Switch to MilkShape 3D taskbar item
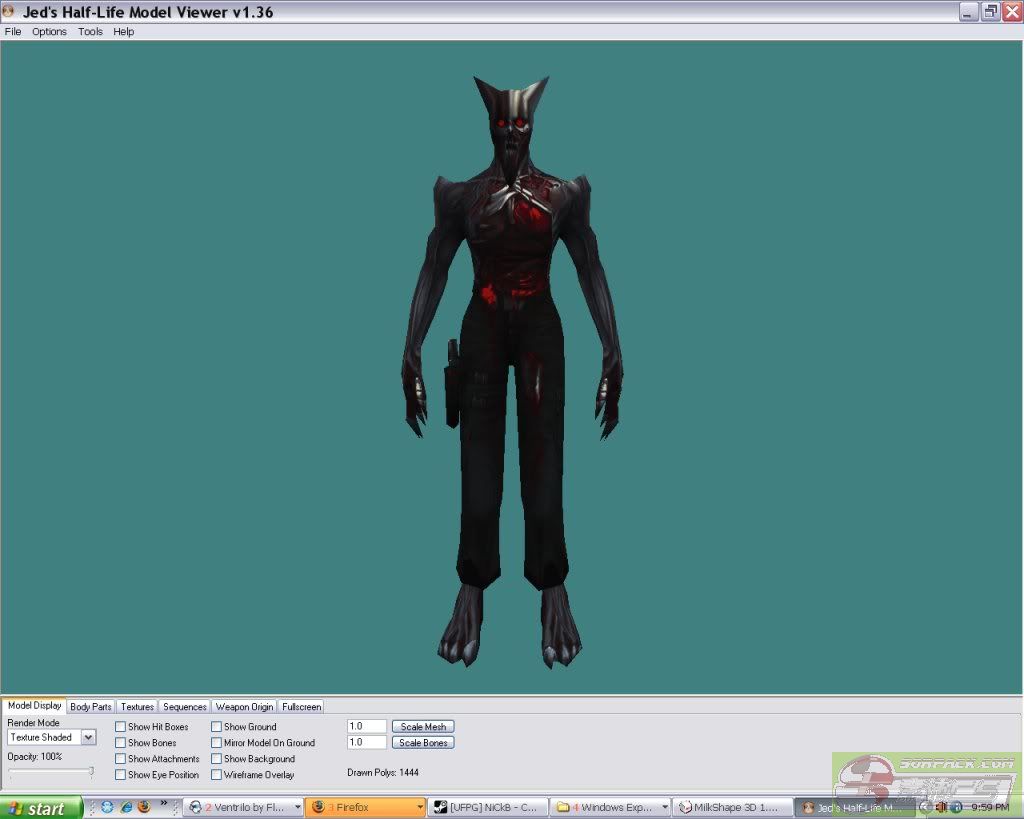Viewport: 1024px width, 819px height. pos(731,807)
